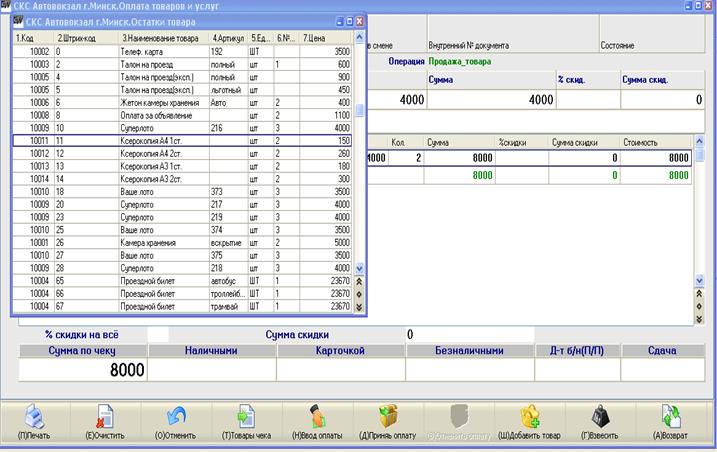
Task: Click the Сумма по чеку value 8000
Action: point(82,370)
